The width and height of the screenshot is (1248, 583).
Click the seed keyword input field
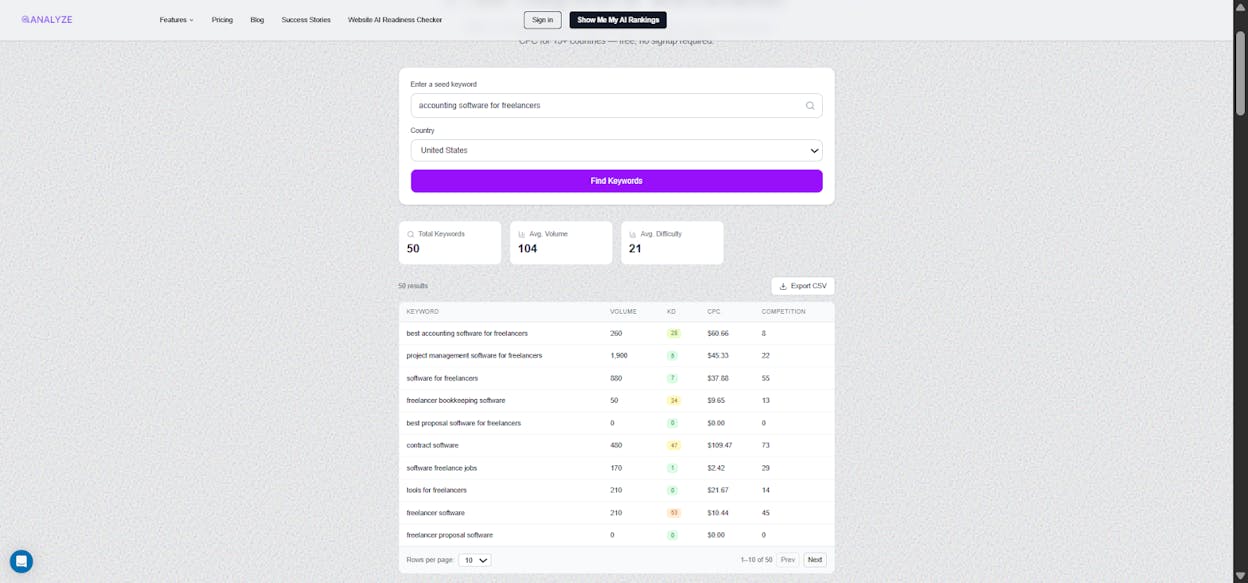[x=616, y=105]
